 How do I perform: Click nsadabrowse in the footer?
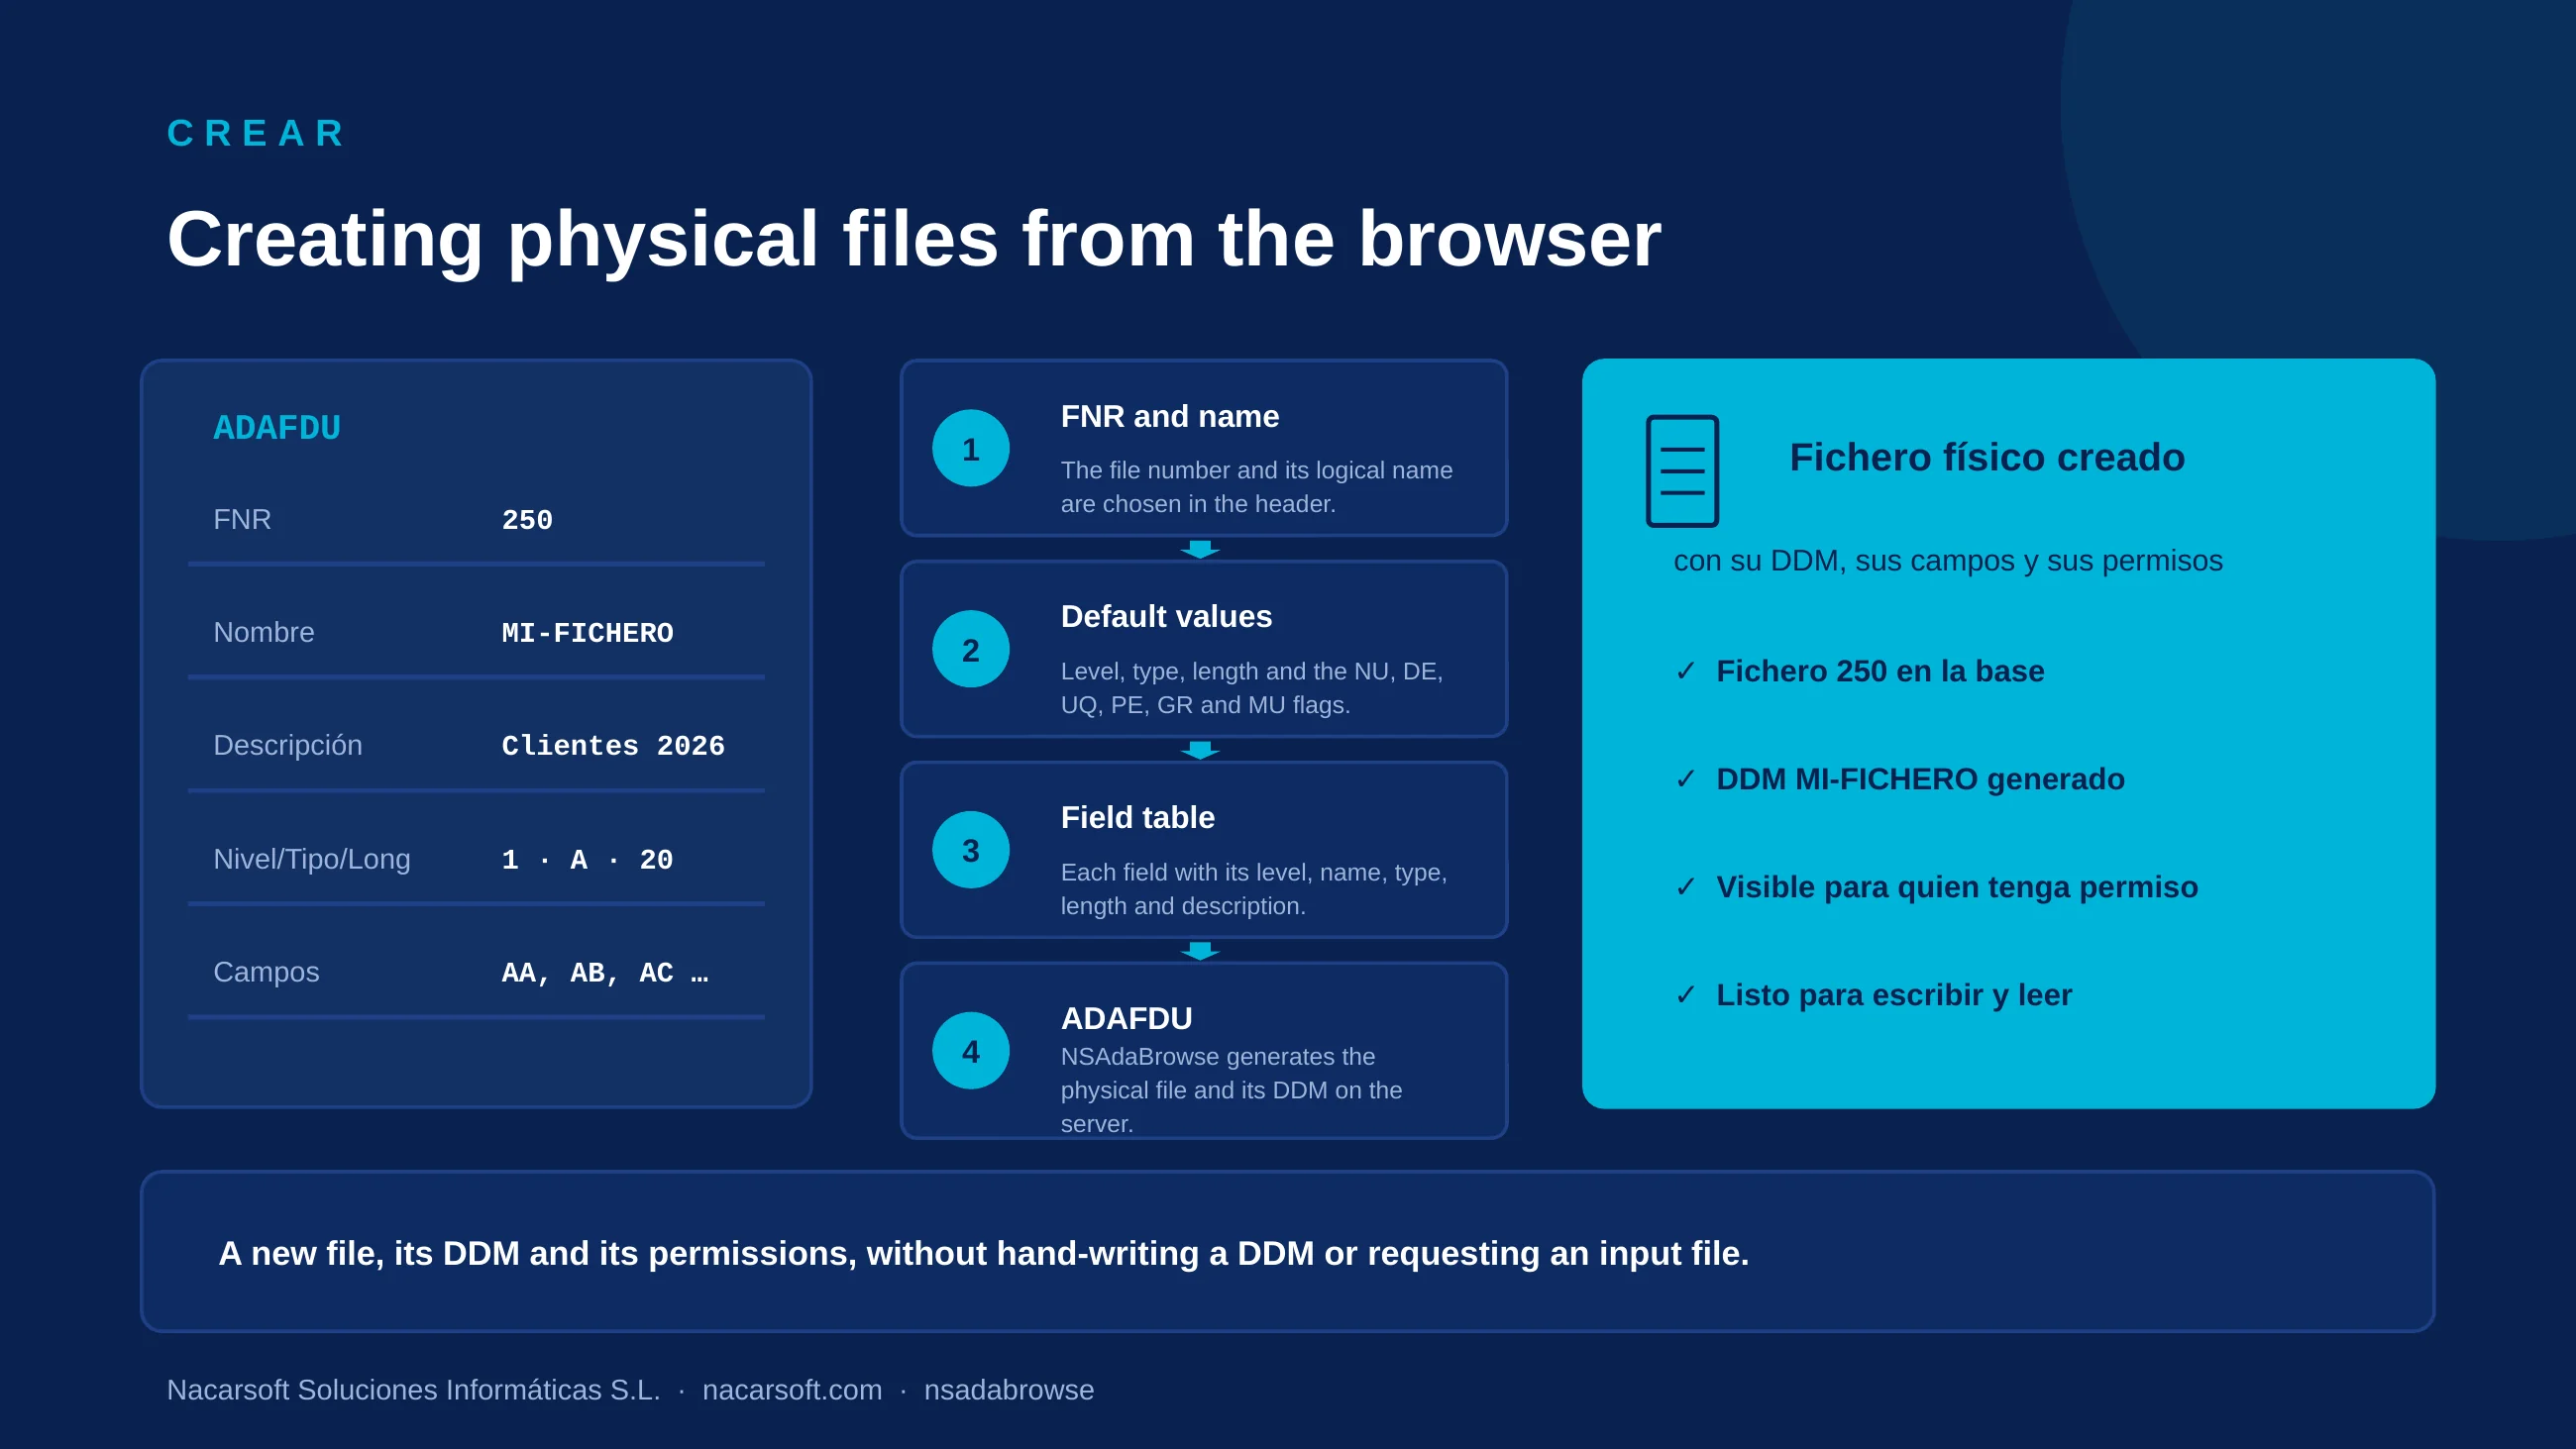coord(1009,1390)
